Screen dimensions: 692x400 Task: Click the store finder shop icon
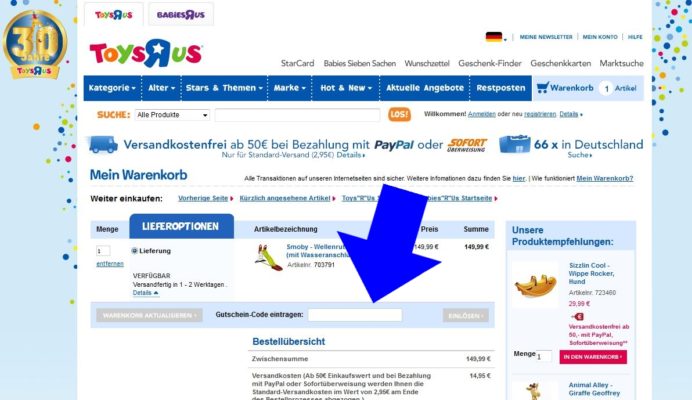(515, 144)
